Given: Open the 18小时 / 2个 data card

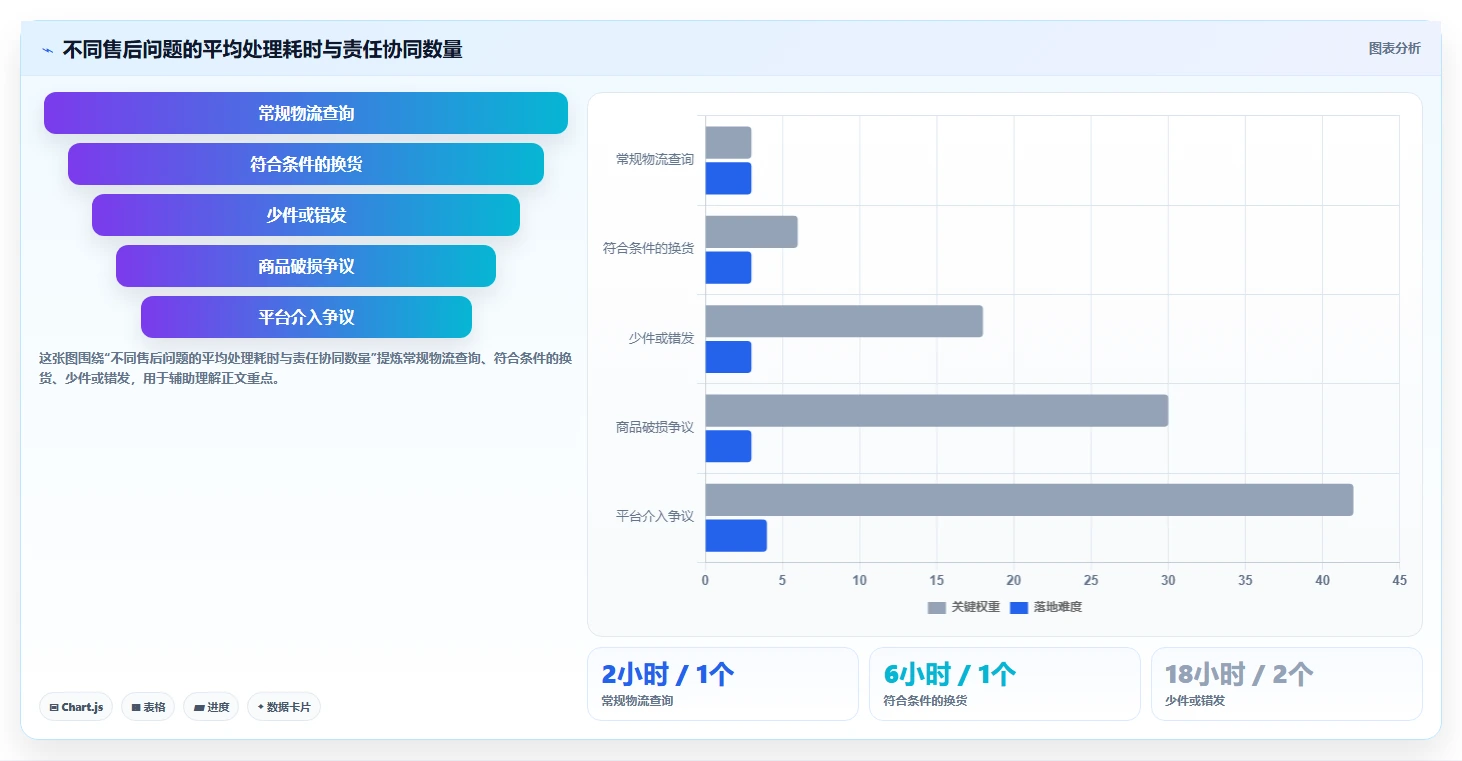Looking at the screenshot, I should click(1287, 684).
